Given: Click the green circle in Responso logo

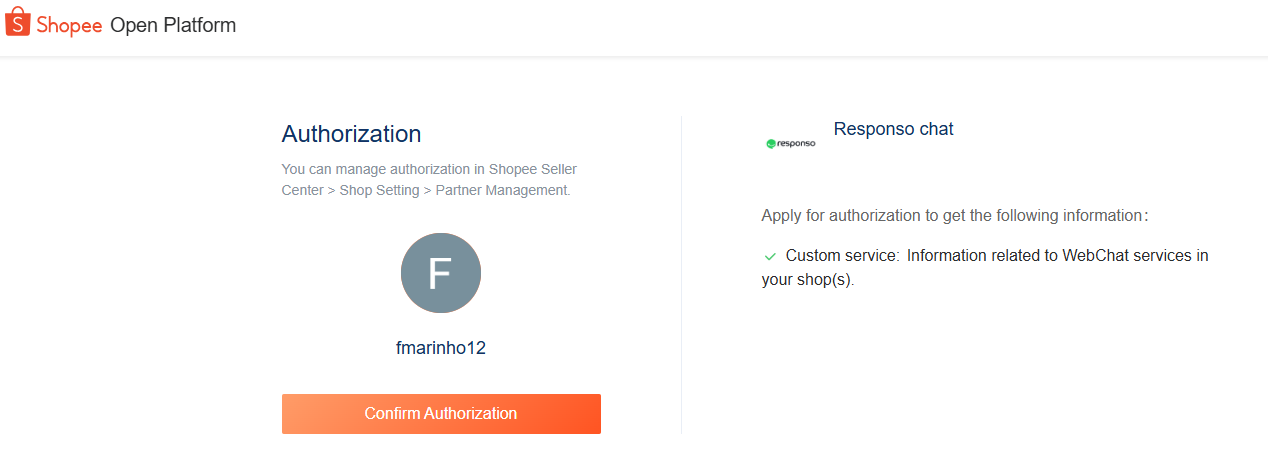Looking at the screenshot, I should tap(771, 144).
